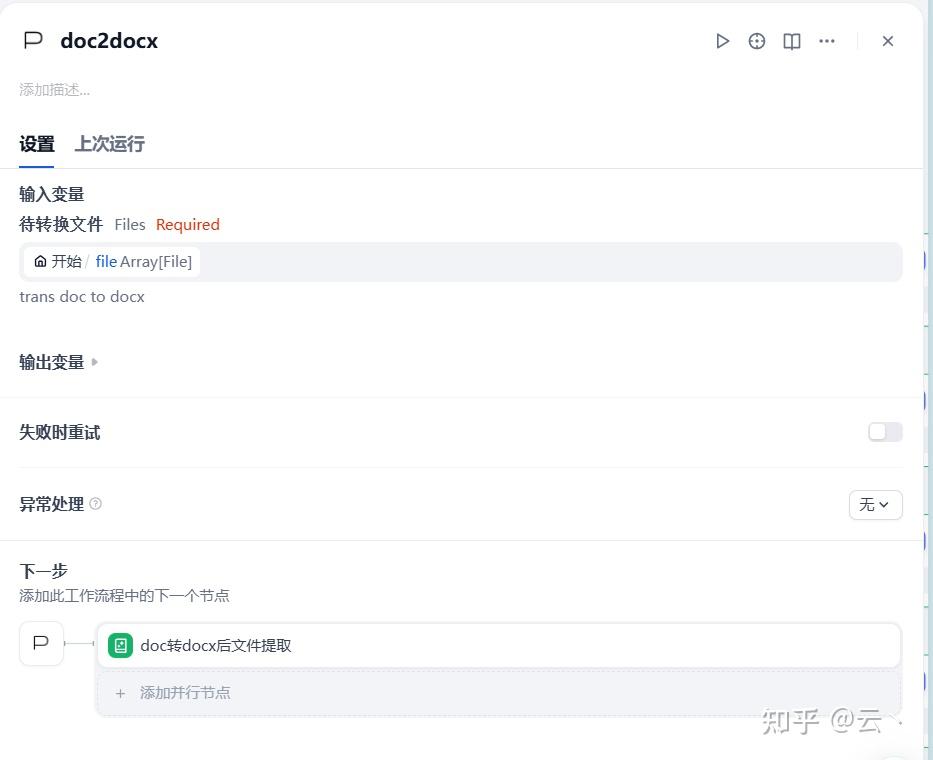Open the help documentation book icon
The width and height of the screenshot is (933, 760).
coord(791,41)
